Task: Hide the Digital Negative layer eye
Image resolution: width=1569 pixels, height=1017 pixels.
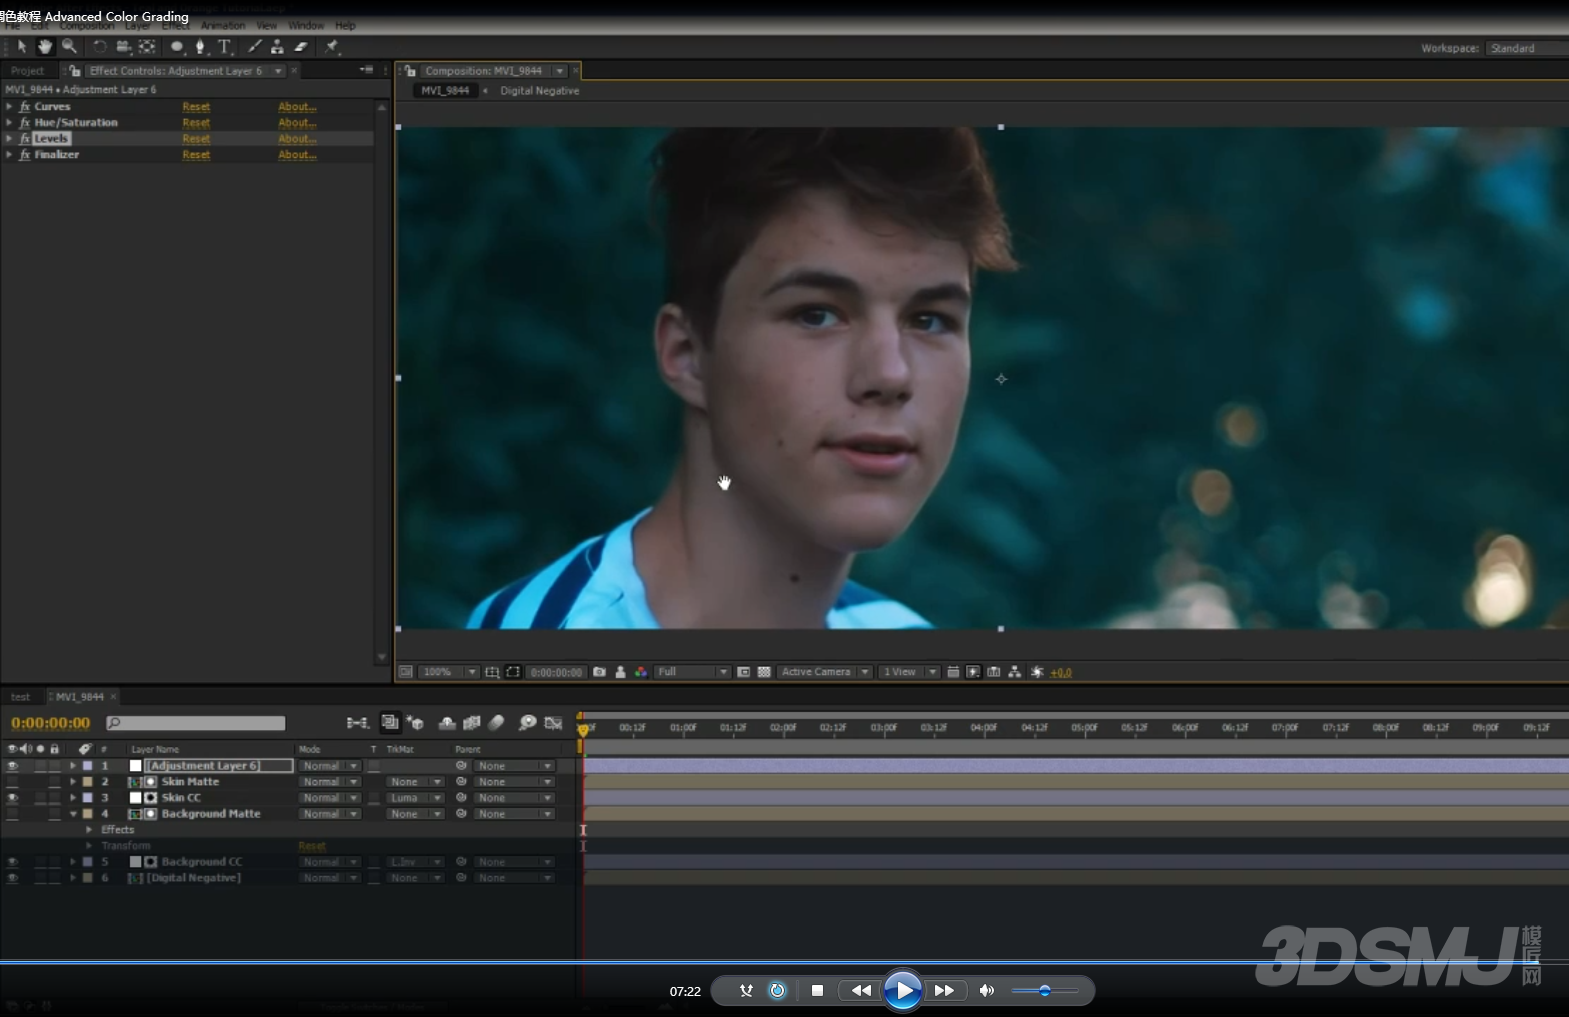Action: click(x=12, y=878)
